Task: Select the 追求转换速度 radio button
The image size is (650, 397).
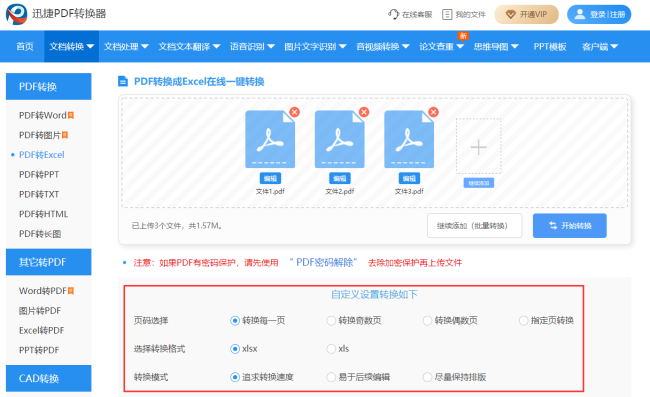Action: point(235,377)
